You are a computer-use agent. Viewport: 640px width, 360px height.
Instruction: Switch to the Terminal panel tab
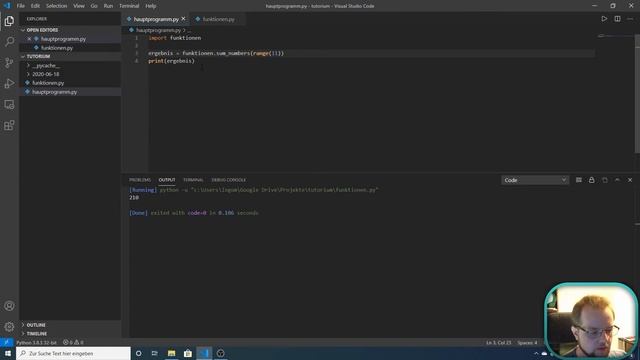tap(193, 180)
